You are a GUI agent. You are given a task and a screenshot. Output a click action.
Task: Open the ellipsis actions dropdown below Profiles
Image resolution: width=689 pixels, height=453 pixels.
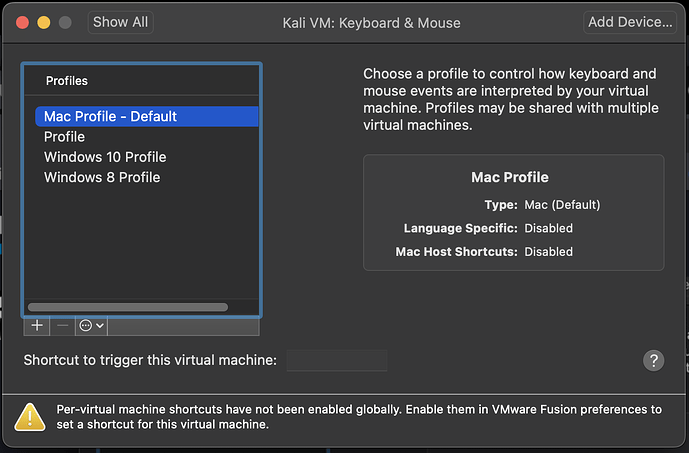click(91, 326)
